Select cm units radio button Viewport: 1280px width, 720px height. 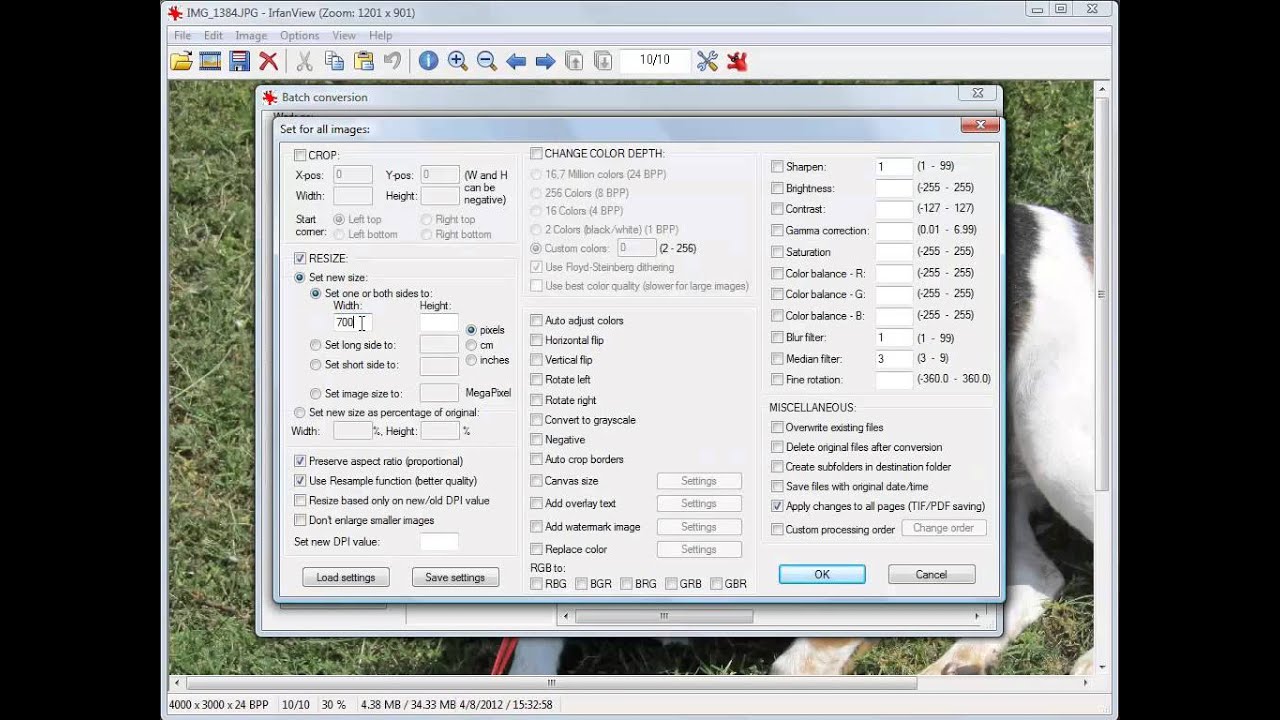[471, 345]
